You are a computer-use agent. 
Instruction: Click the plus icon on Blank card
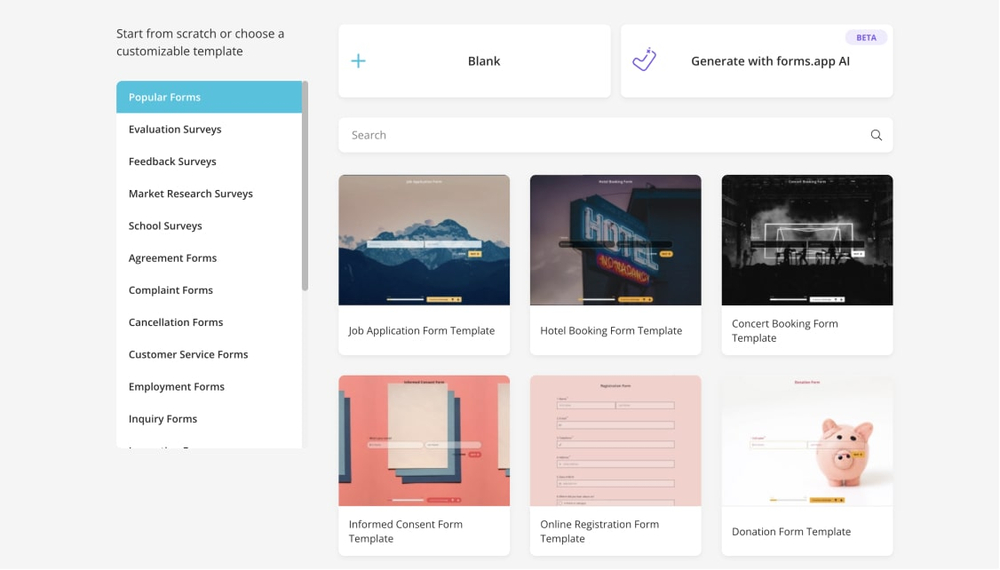[358, 61]
